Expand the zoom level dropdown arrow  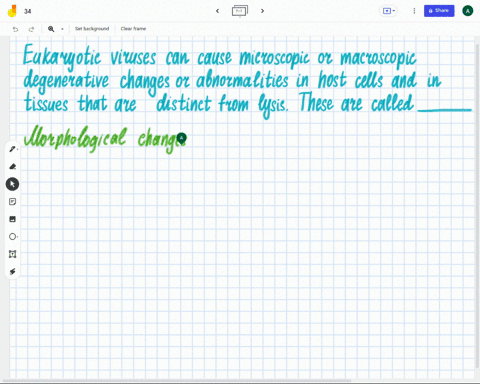click(x=62, y=29)
